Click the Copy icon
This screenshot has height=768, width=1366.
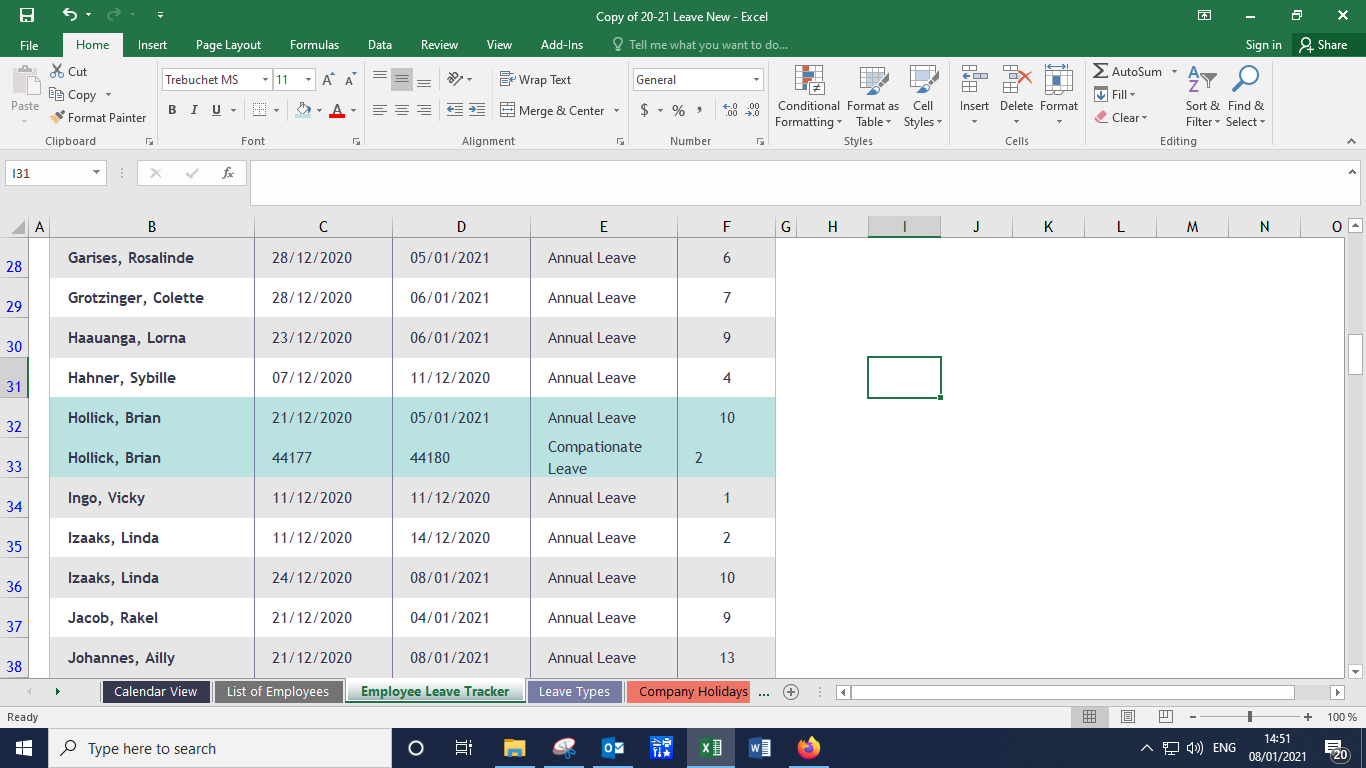point(57,95)
